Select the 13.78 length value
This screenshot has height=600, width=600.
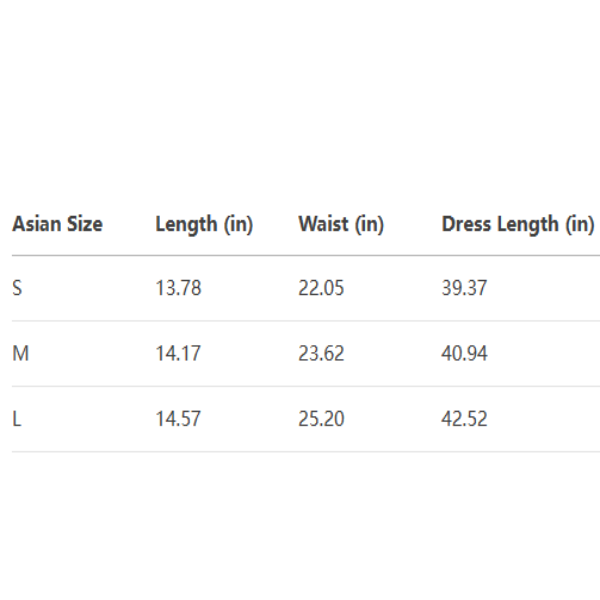coord(178,288)
